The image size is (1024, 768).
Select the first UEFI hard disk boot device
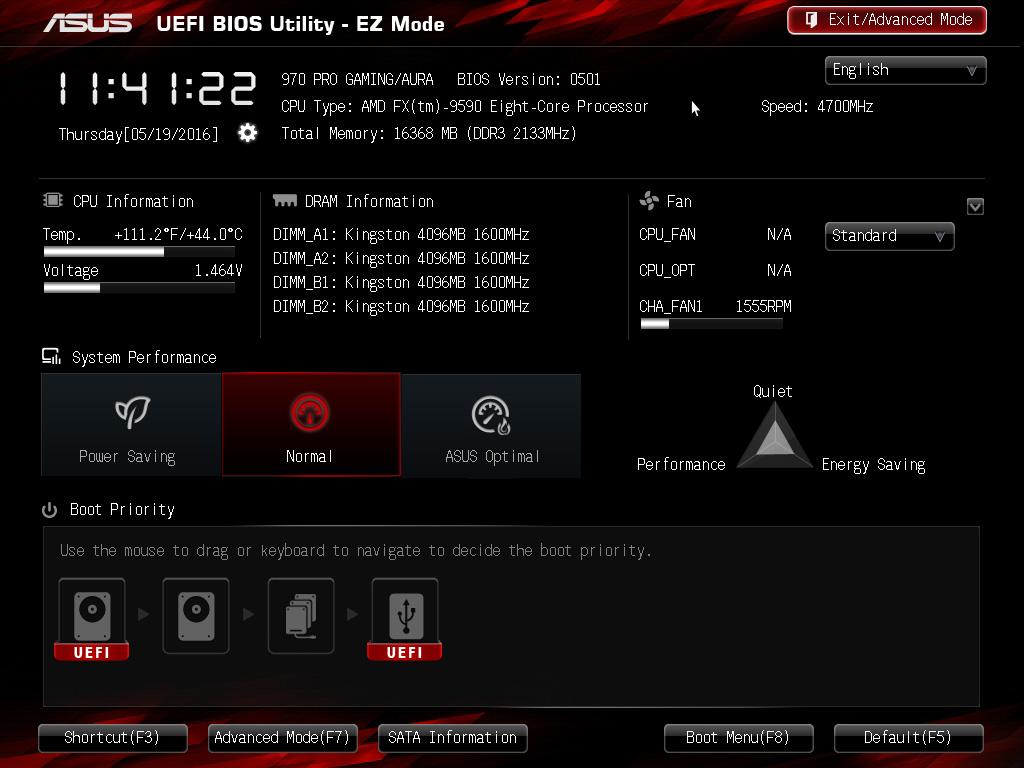click(x=91, y=619)
